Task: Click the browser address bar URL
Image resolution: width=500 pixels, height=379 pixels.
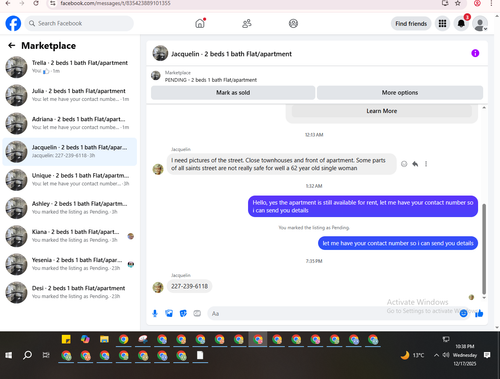Action: tap(115, 3)
